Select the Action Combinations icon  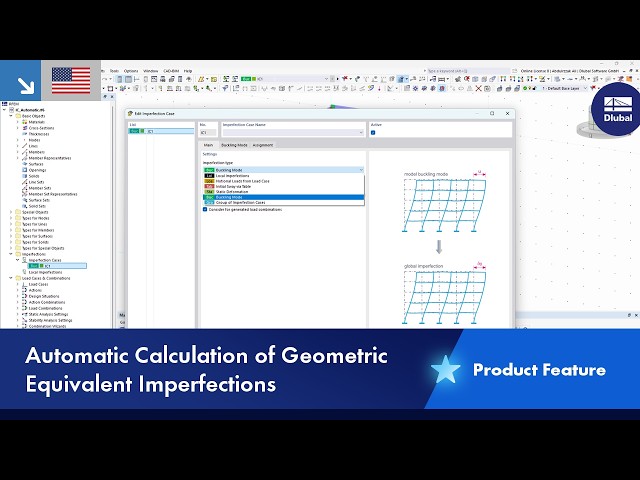(24, 302)
